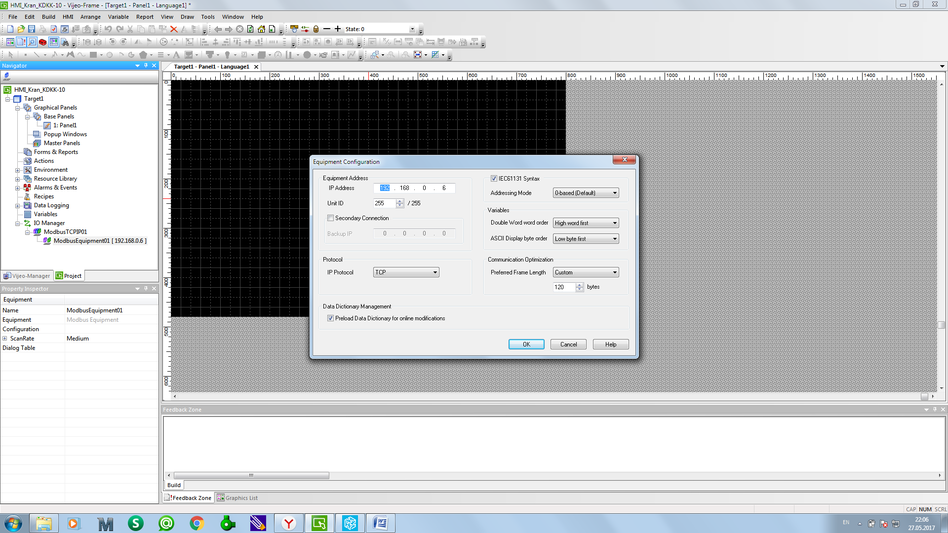This screenshot has width=948, height=533.
Task: Uncheck the IEC61131 Syntax checkbox
Action: [494, 178]
